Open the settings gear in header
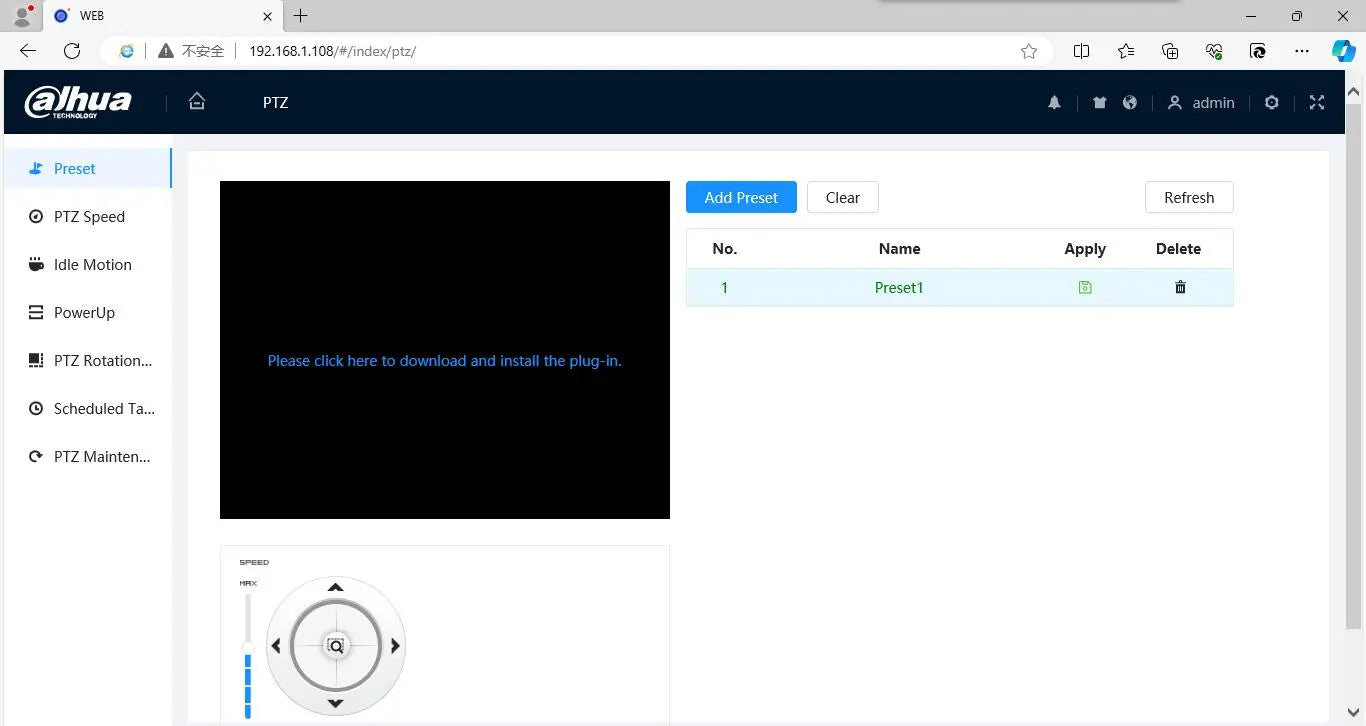Image resolution: width=1366 pixels, height=726 pixels. click(x=1272, y=102)
